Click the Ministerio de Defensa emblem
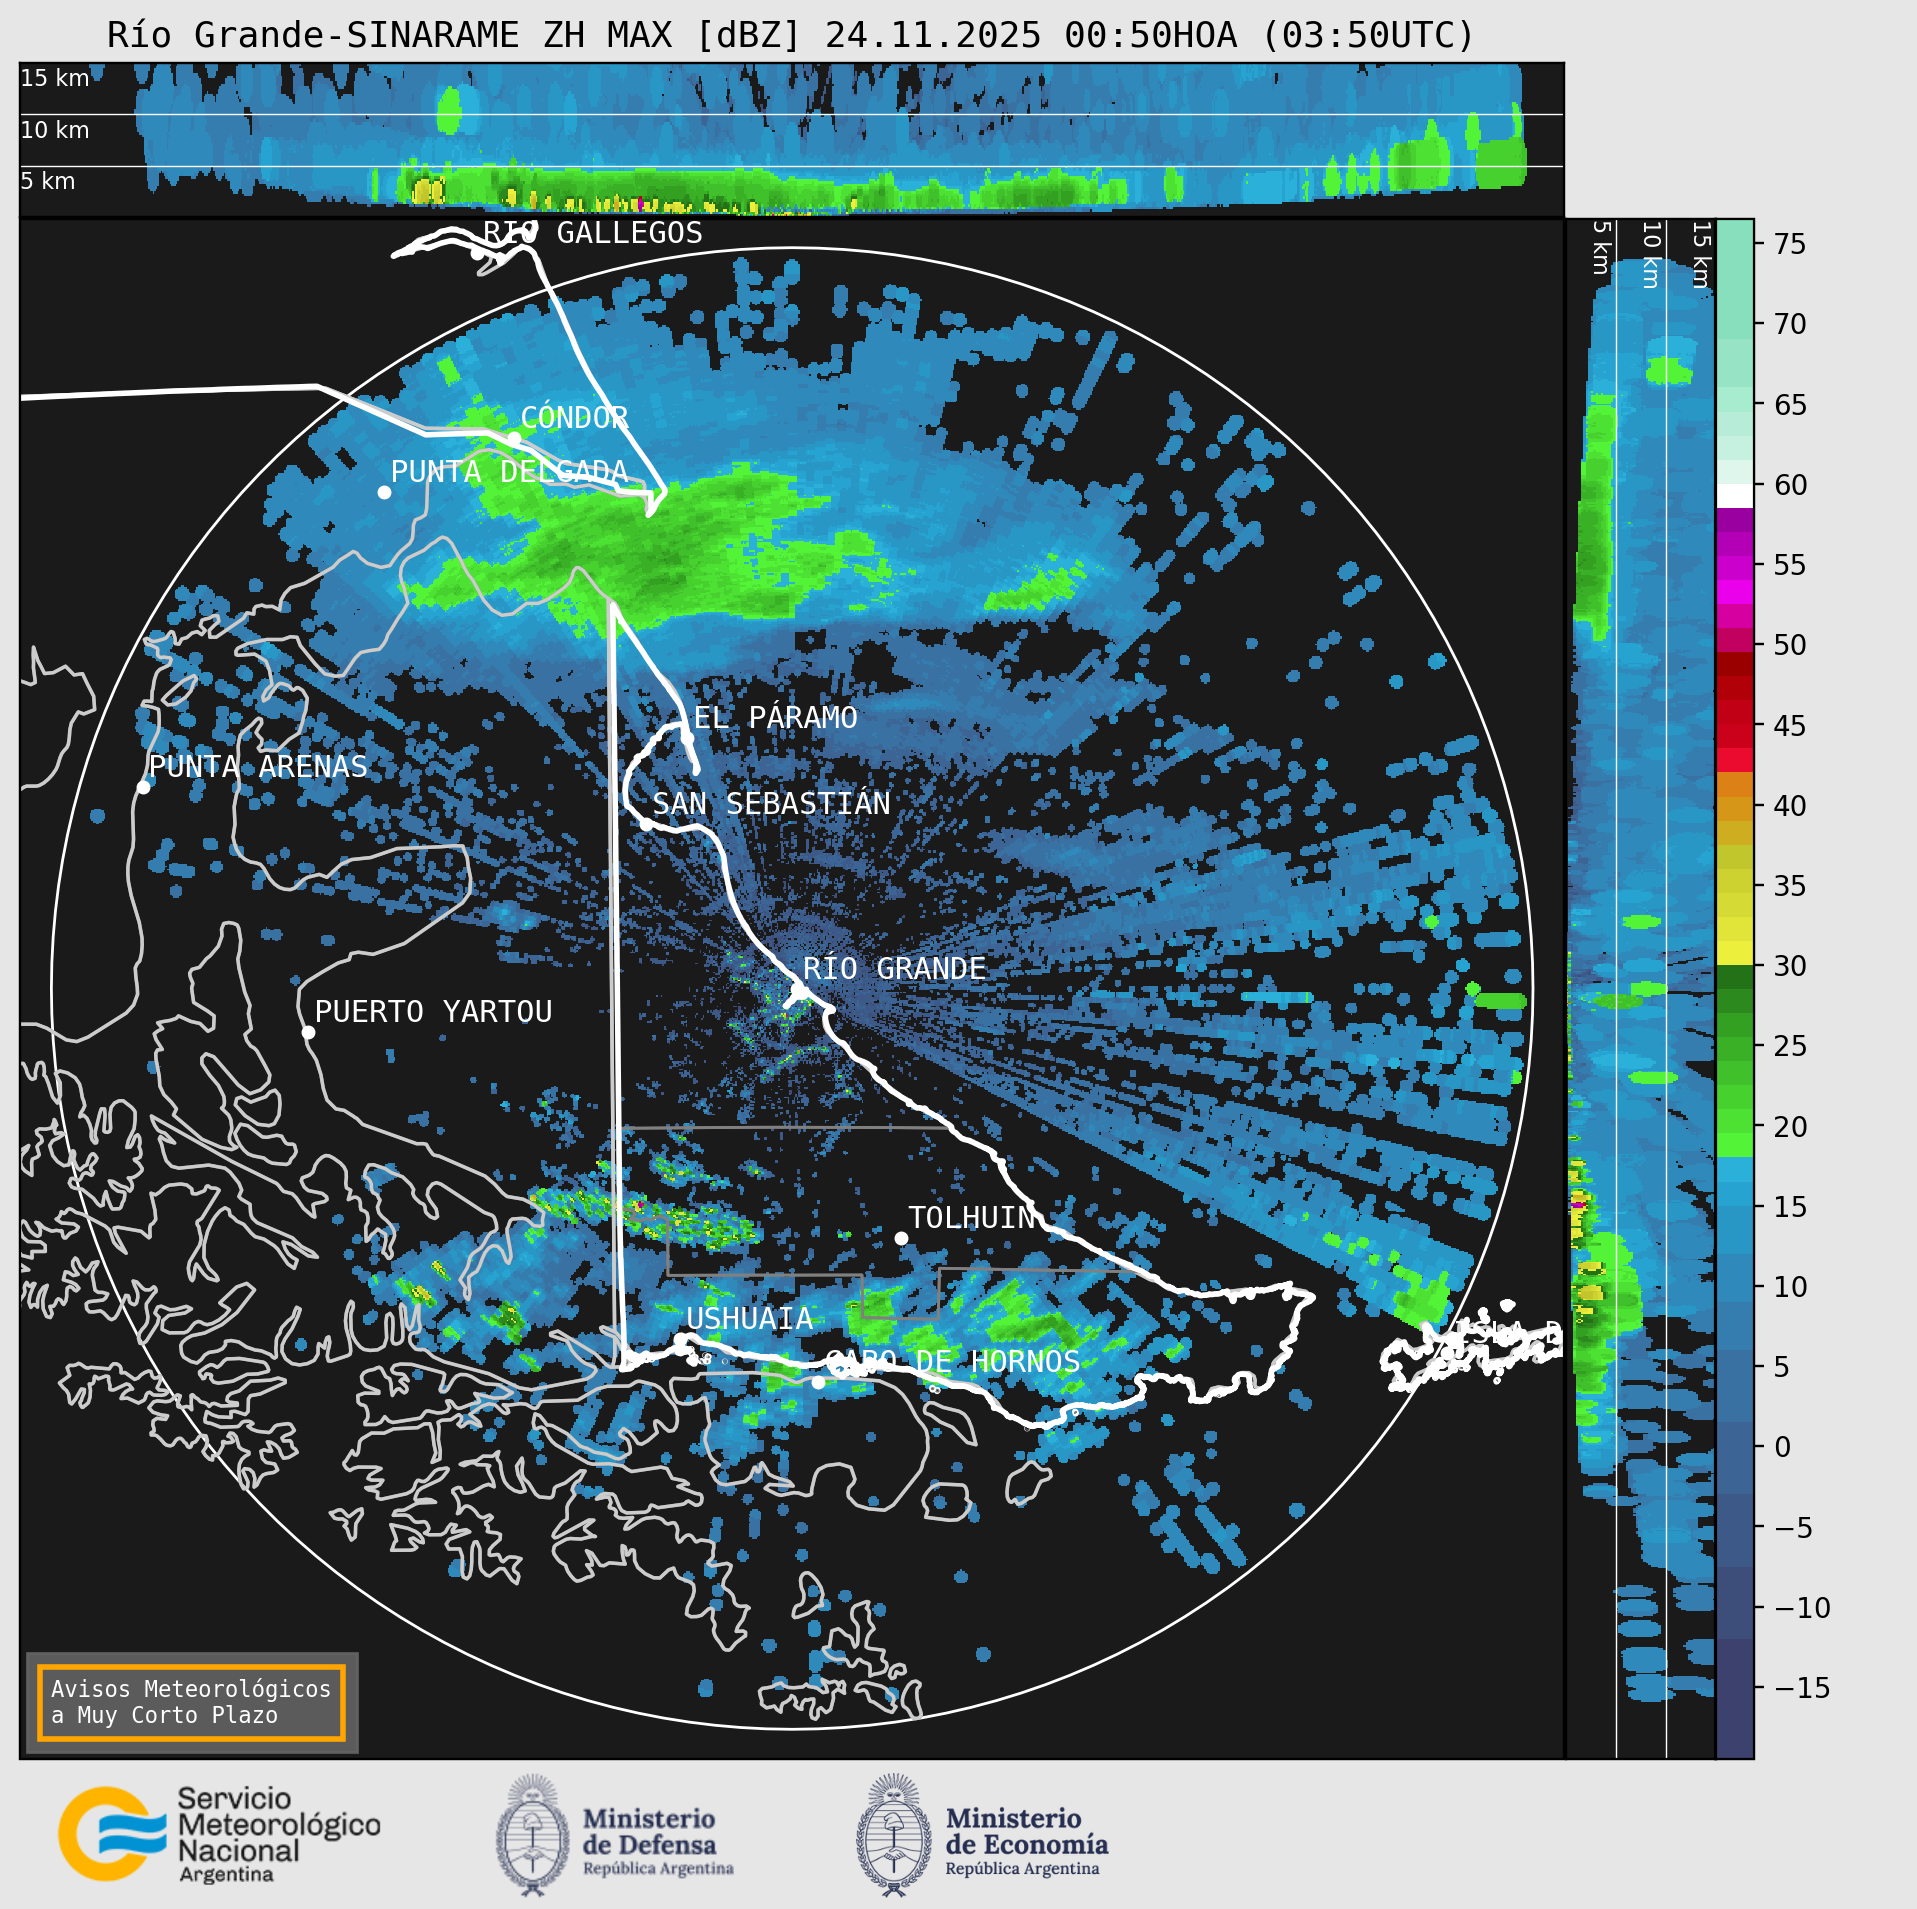This screenshot has height=1909, width=1917. pos(533,1835)
